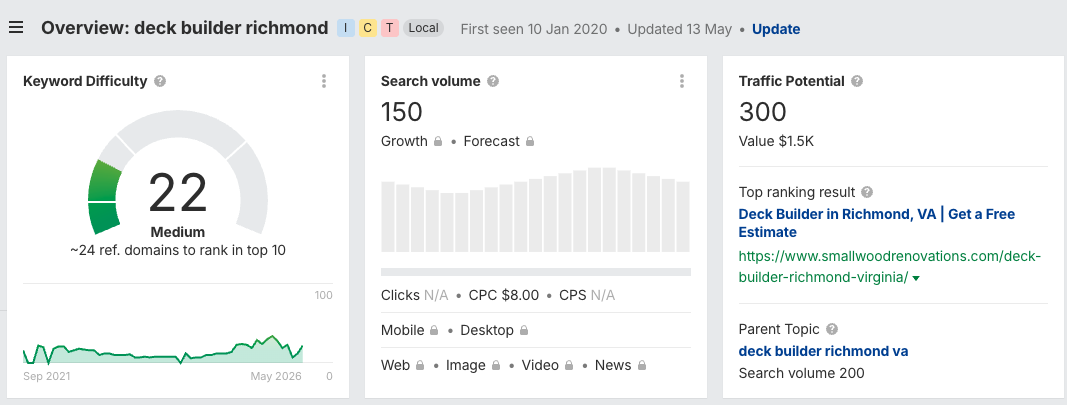Open the hamburger menu
This screenshot has width=1067, height=405.
[16, 28]
